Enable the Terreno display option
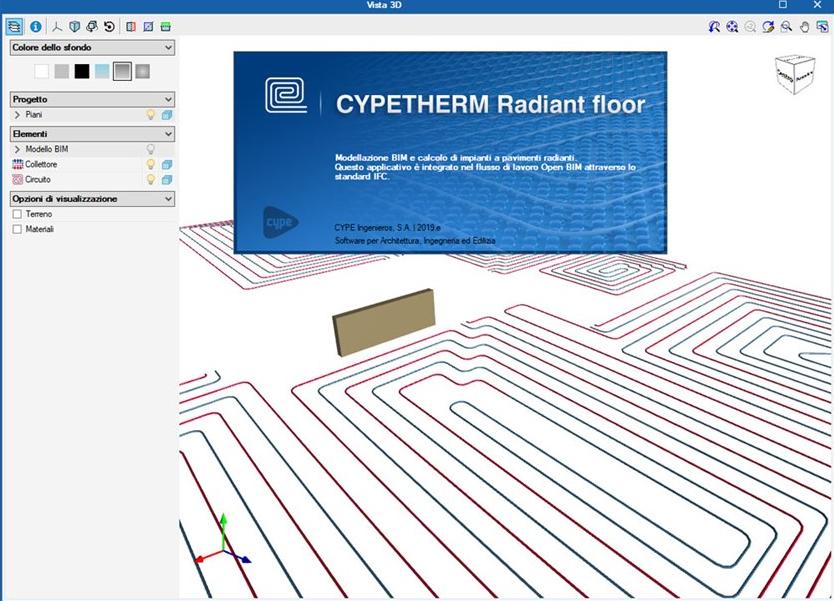The width and height of the screenshot is (834, 601). point(15,213)
